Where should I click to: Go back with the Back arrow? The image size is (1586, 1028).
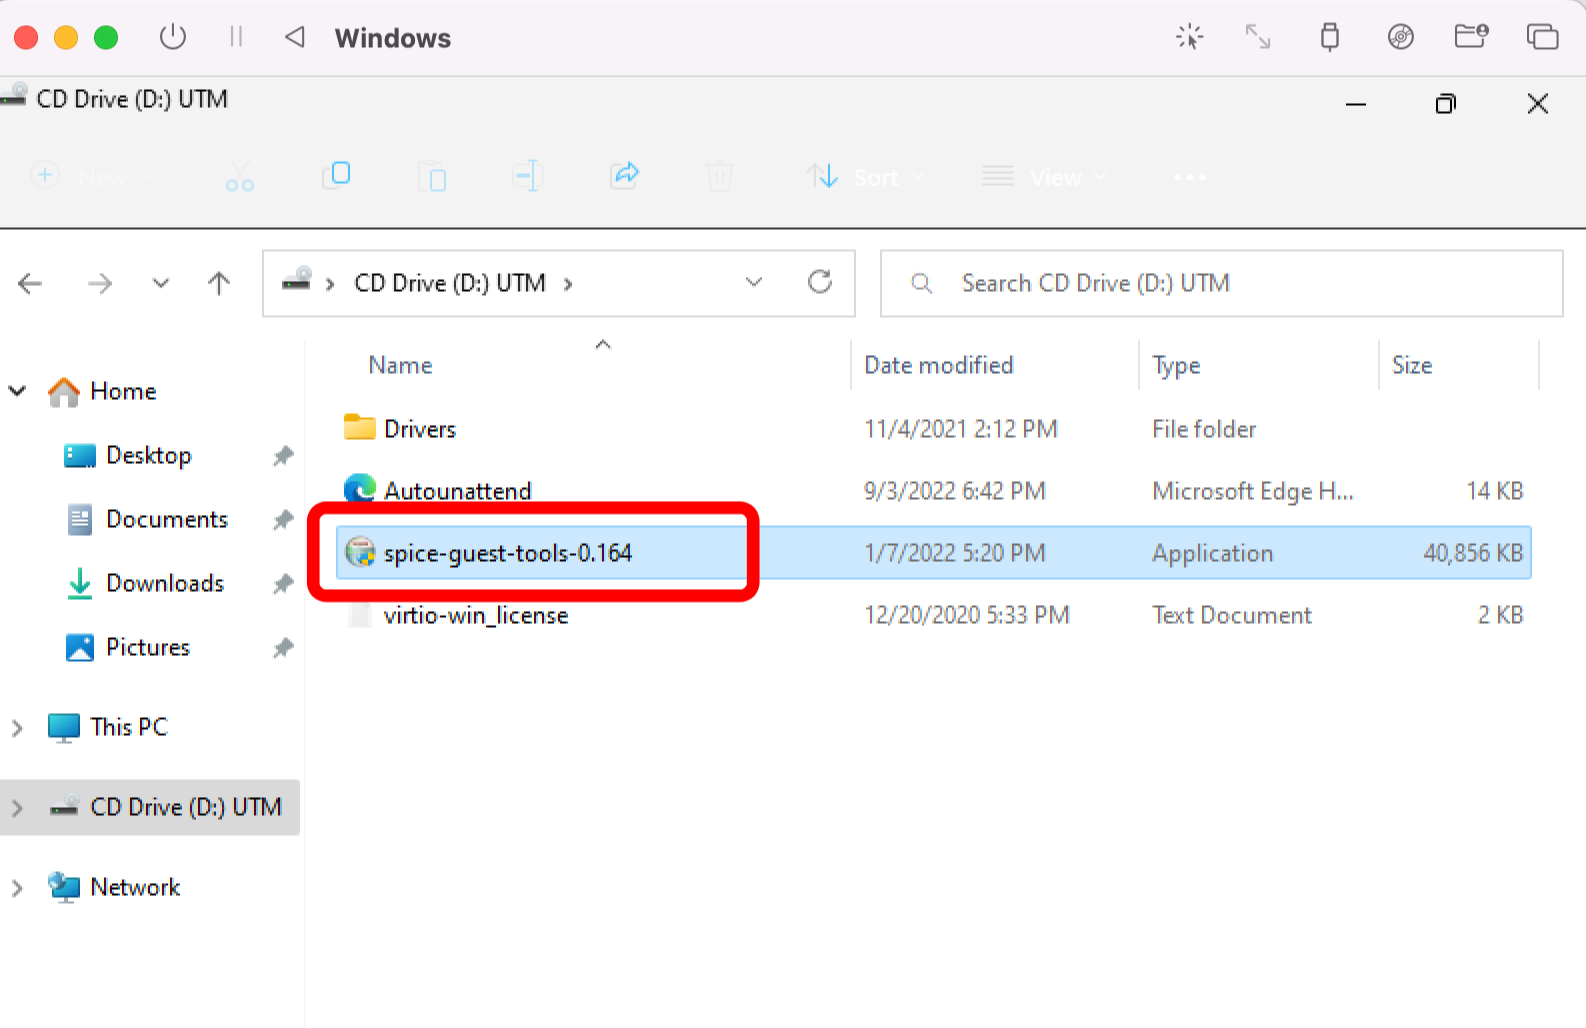[x=30, y=284]
